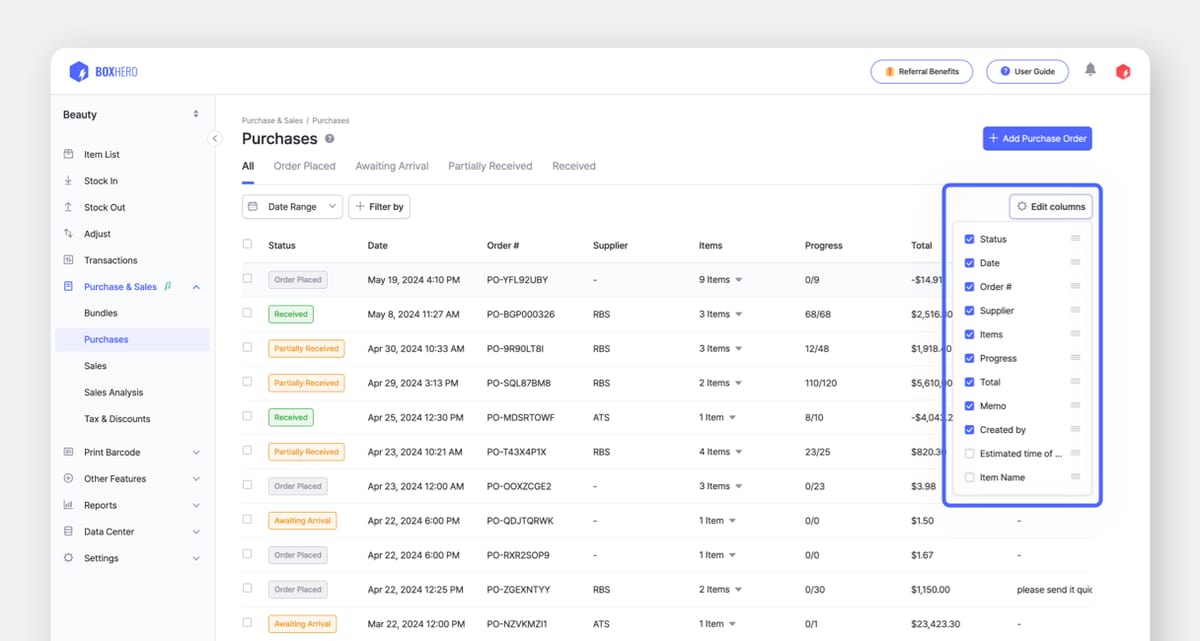Click the Item List sidebar icon
The height and width of the screenshot is (641, 1200).
point(68,154)
